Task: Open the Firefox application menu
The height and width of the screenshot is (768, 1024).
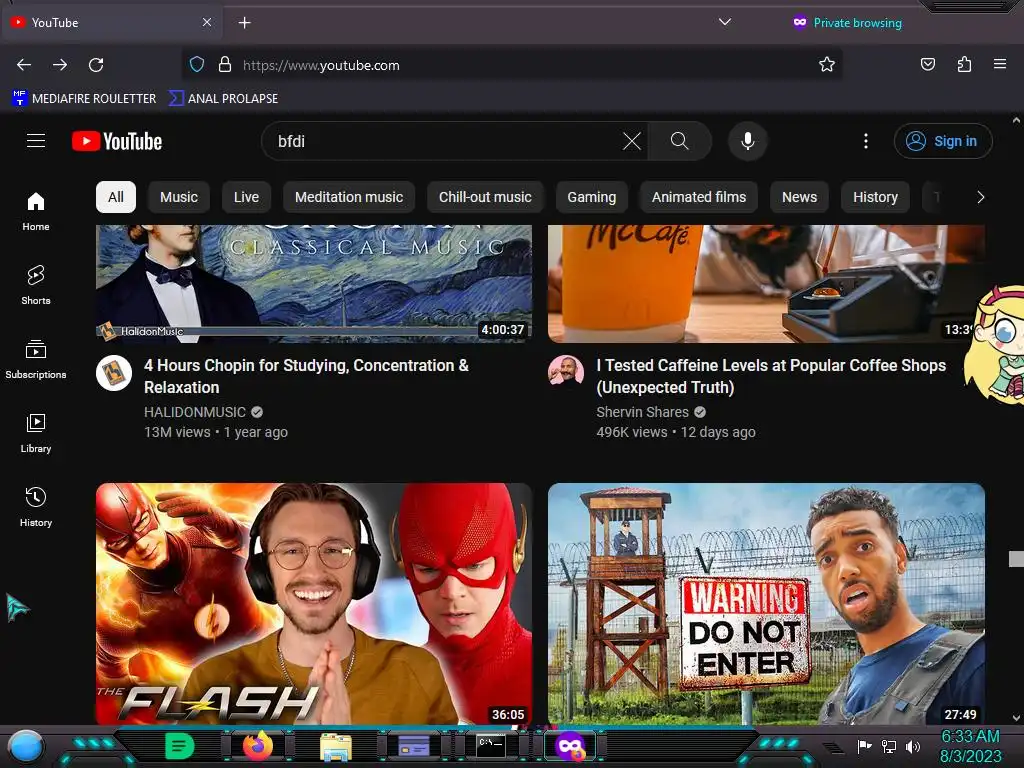Action: pyautogui.click(x=1000, y=65)
